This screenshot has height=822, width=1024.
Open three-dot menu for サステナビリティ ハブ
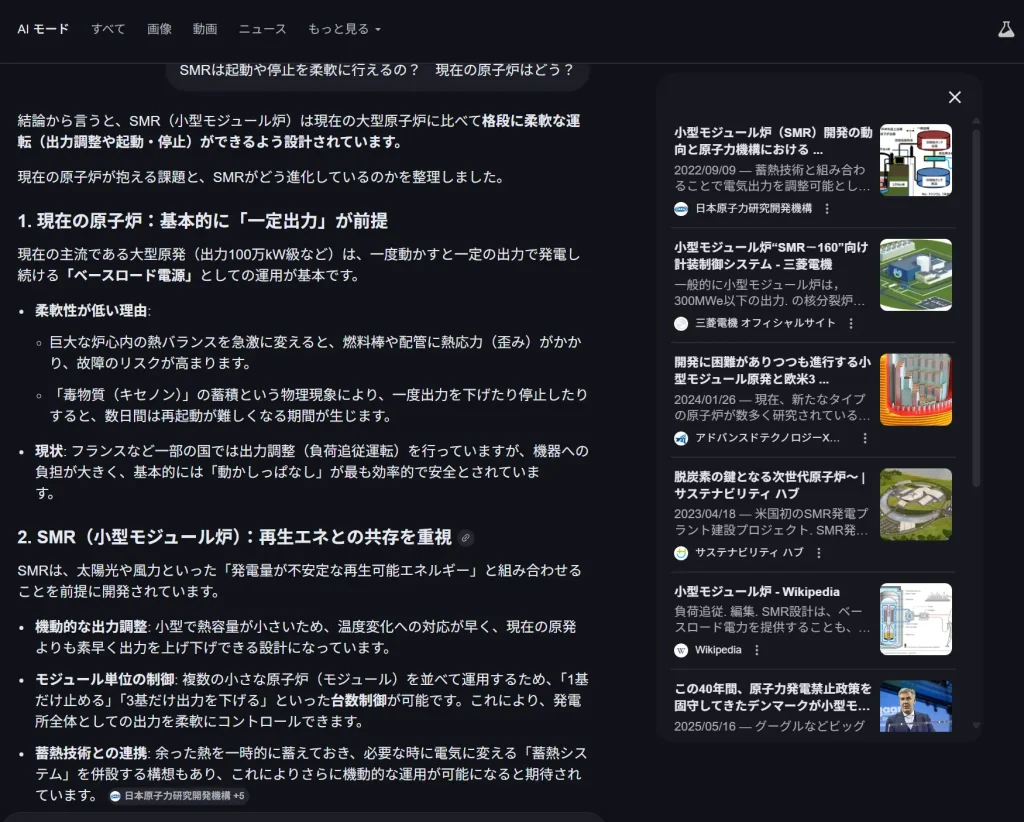click(x=818, y=553)
